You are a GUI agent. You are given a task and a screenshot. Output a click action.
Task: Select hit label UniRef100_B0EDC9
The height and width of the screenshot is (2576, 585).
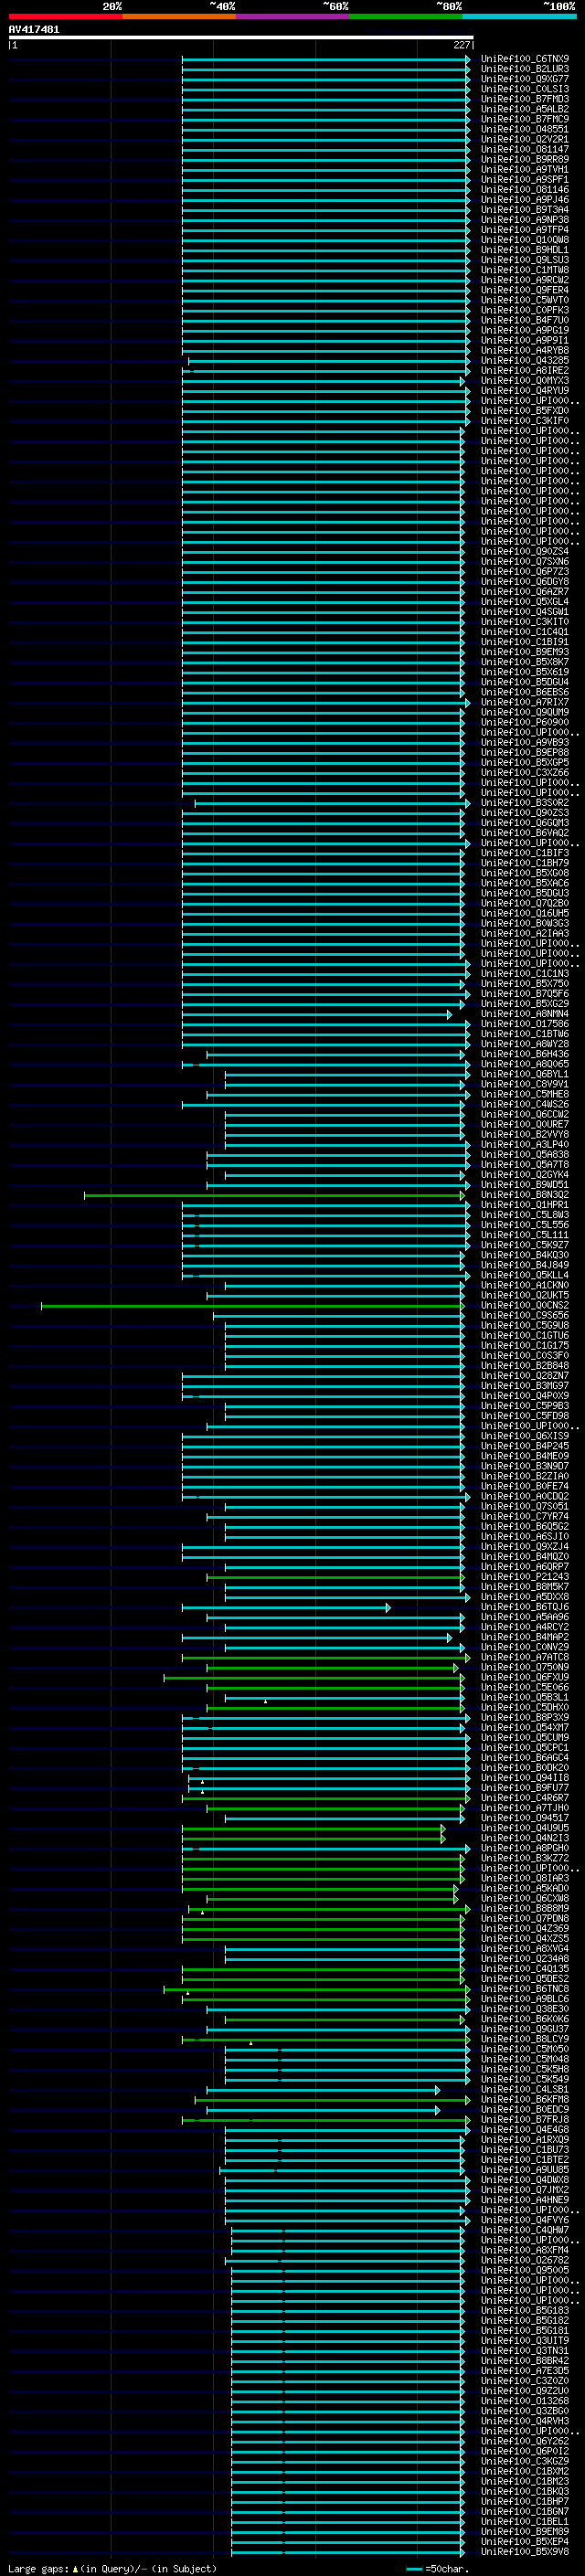coord(525,2109)
